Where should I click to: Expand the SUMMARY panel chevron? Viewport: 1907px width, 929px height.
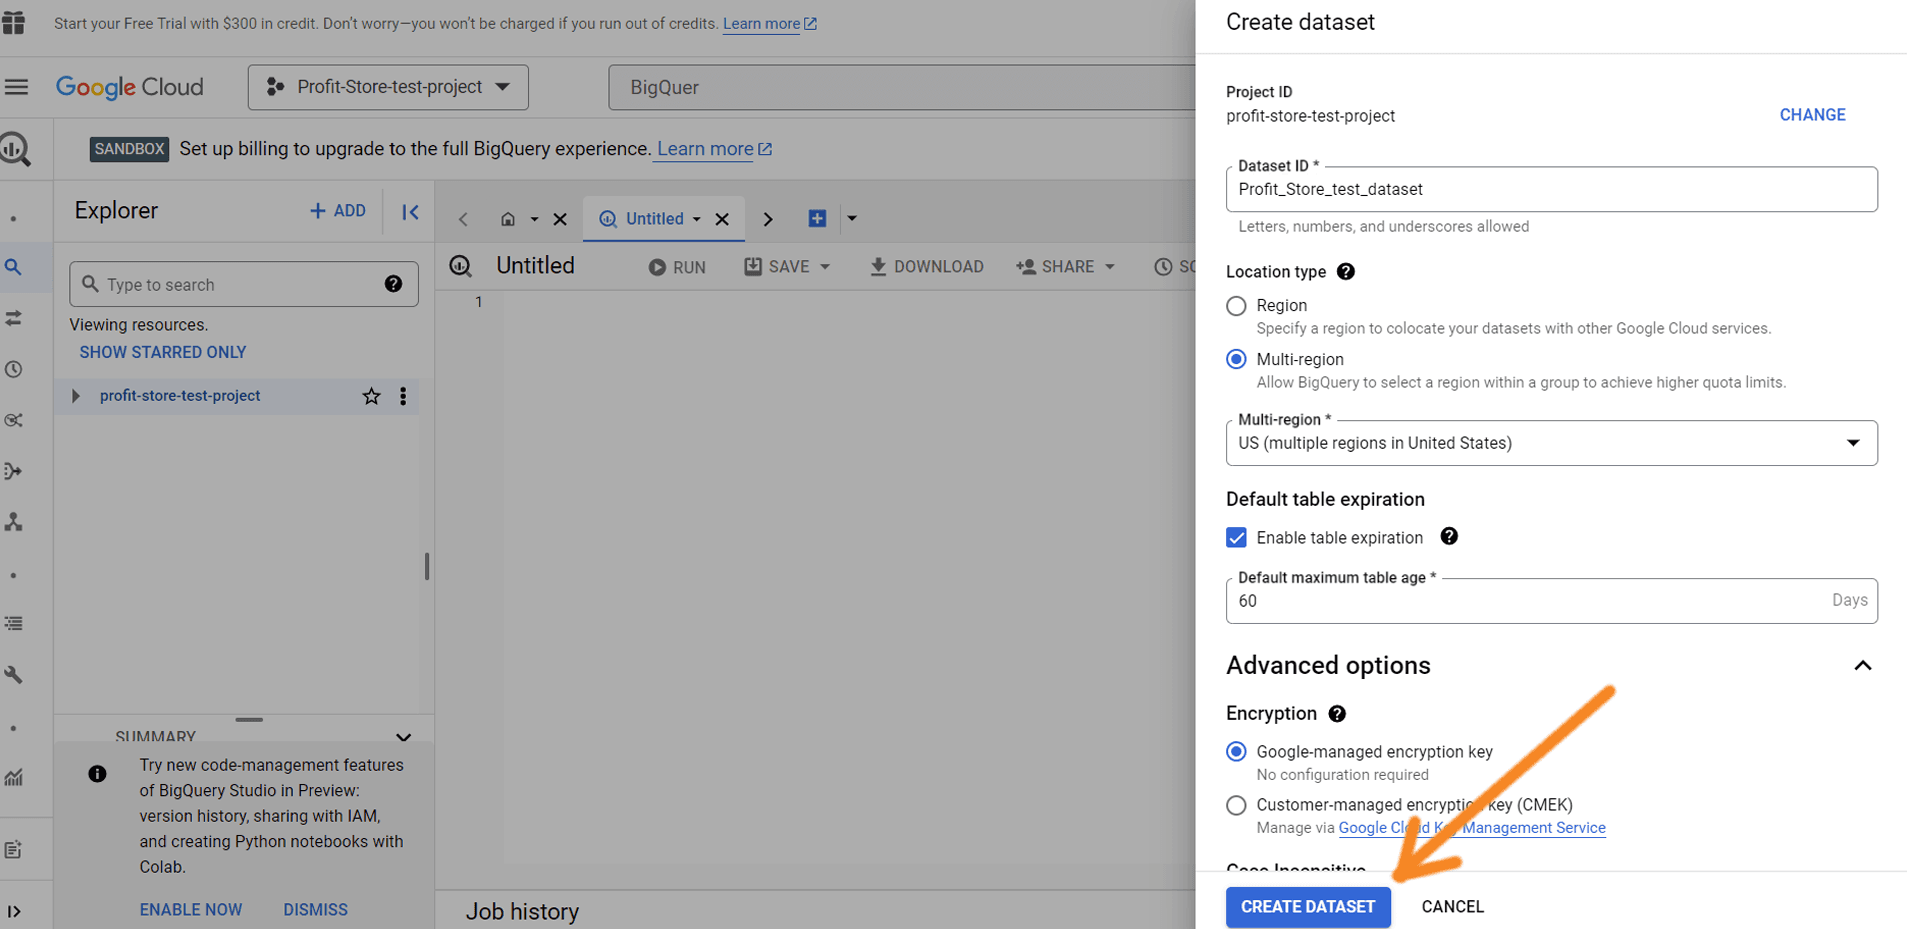pyautogui.click(x=403, y=738)
